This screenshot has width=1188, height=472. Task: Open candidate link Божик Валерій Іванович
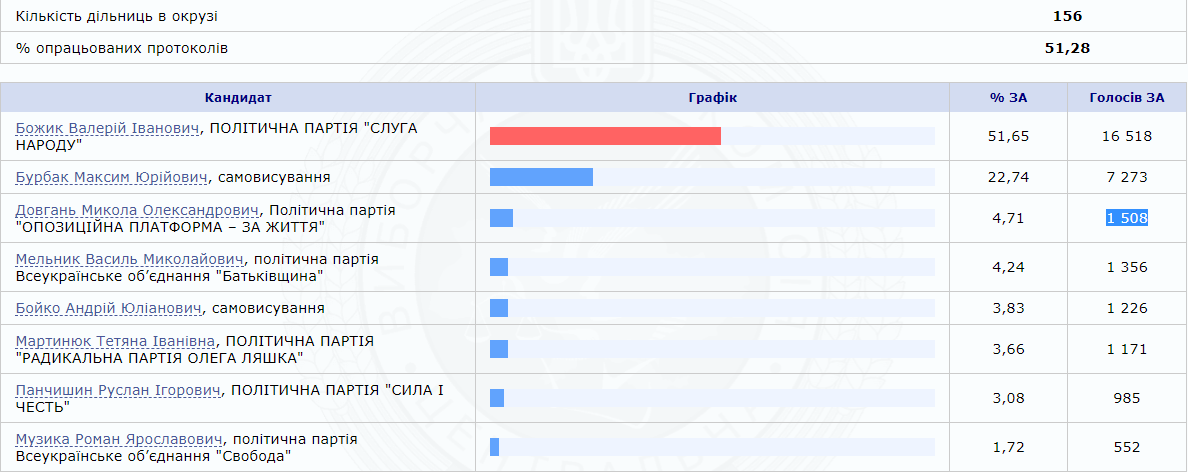point(108,128)
